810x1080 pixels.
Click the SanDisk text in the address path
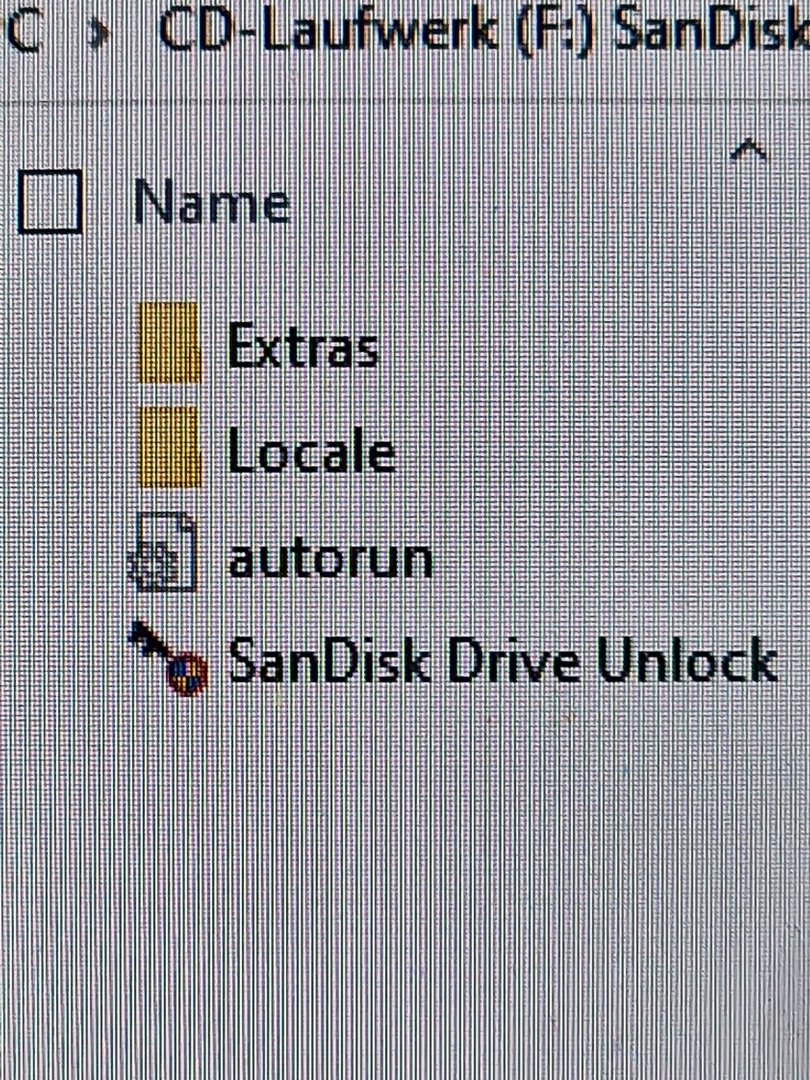712,31
